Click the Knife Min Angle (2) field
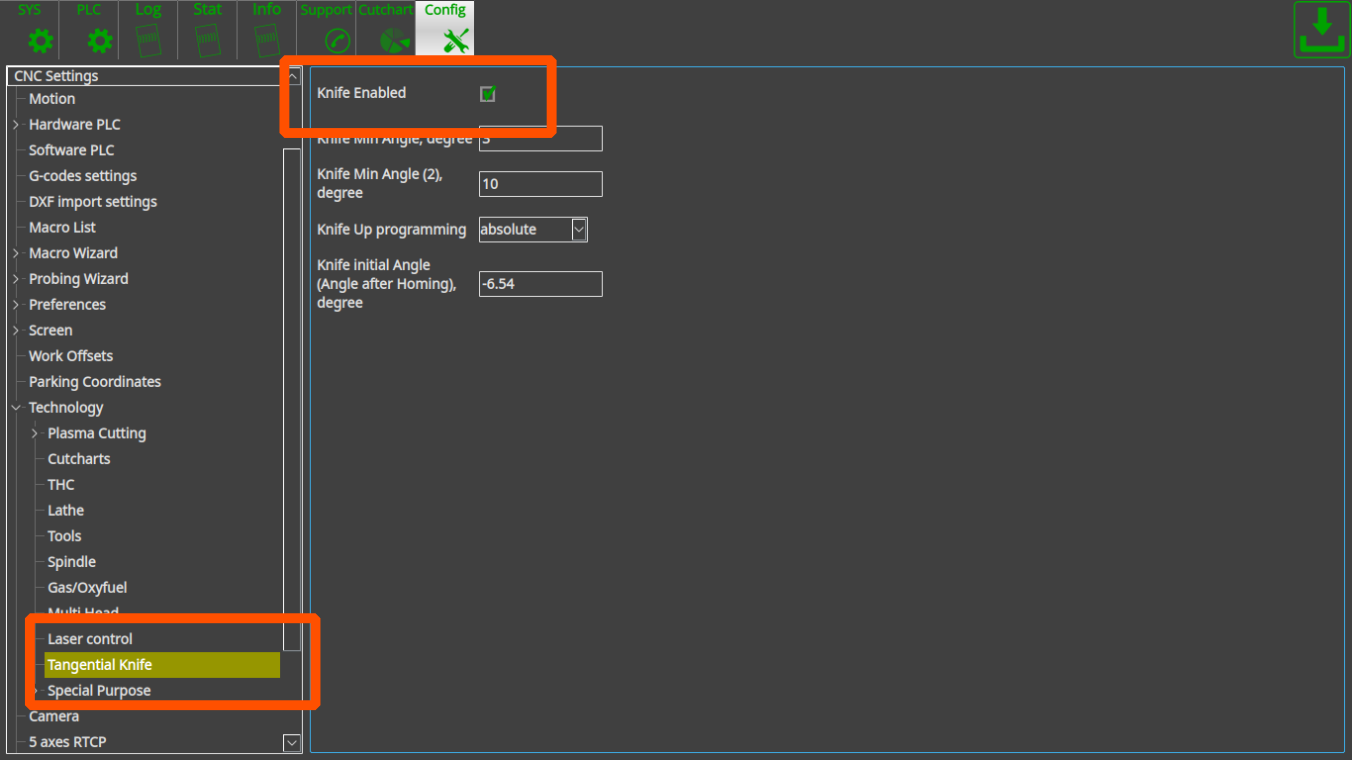This screenshot has width=1352, height=760. coord(540,184)
